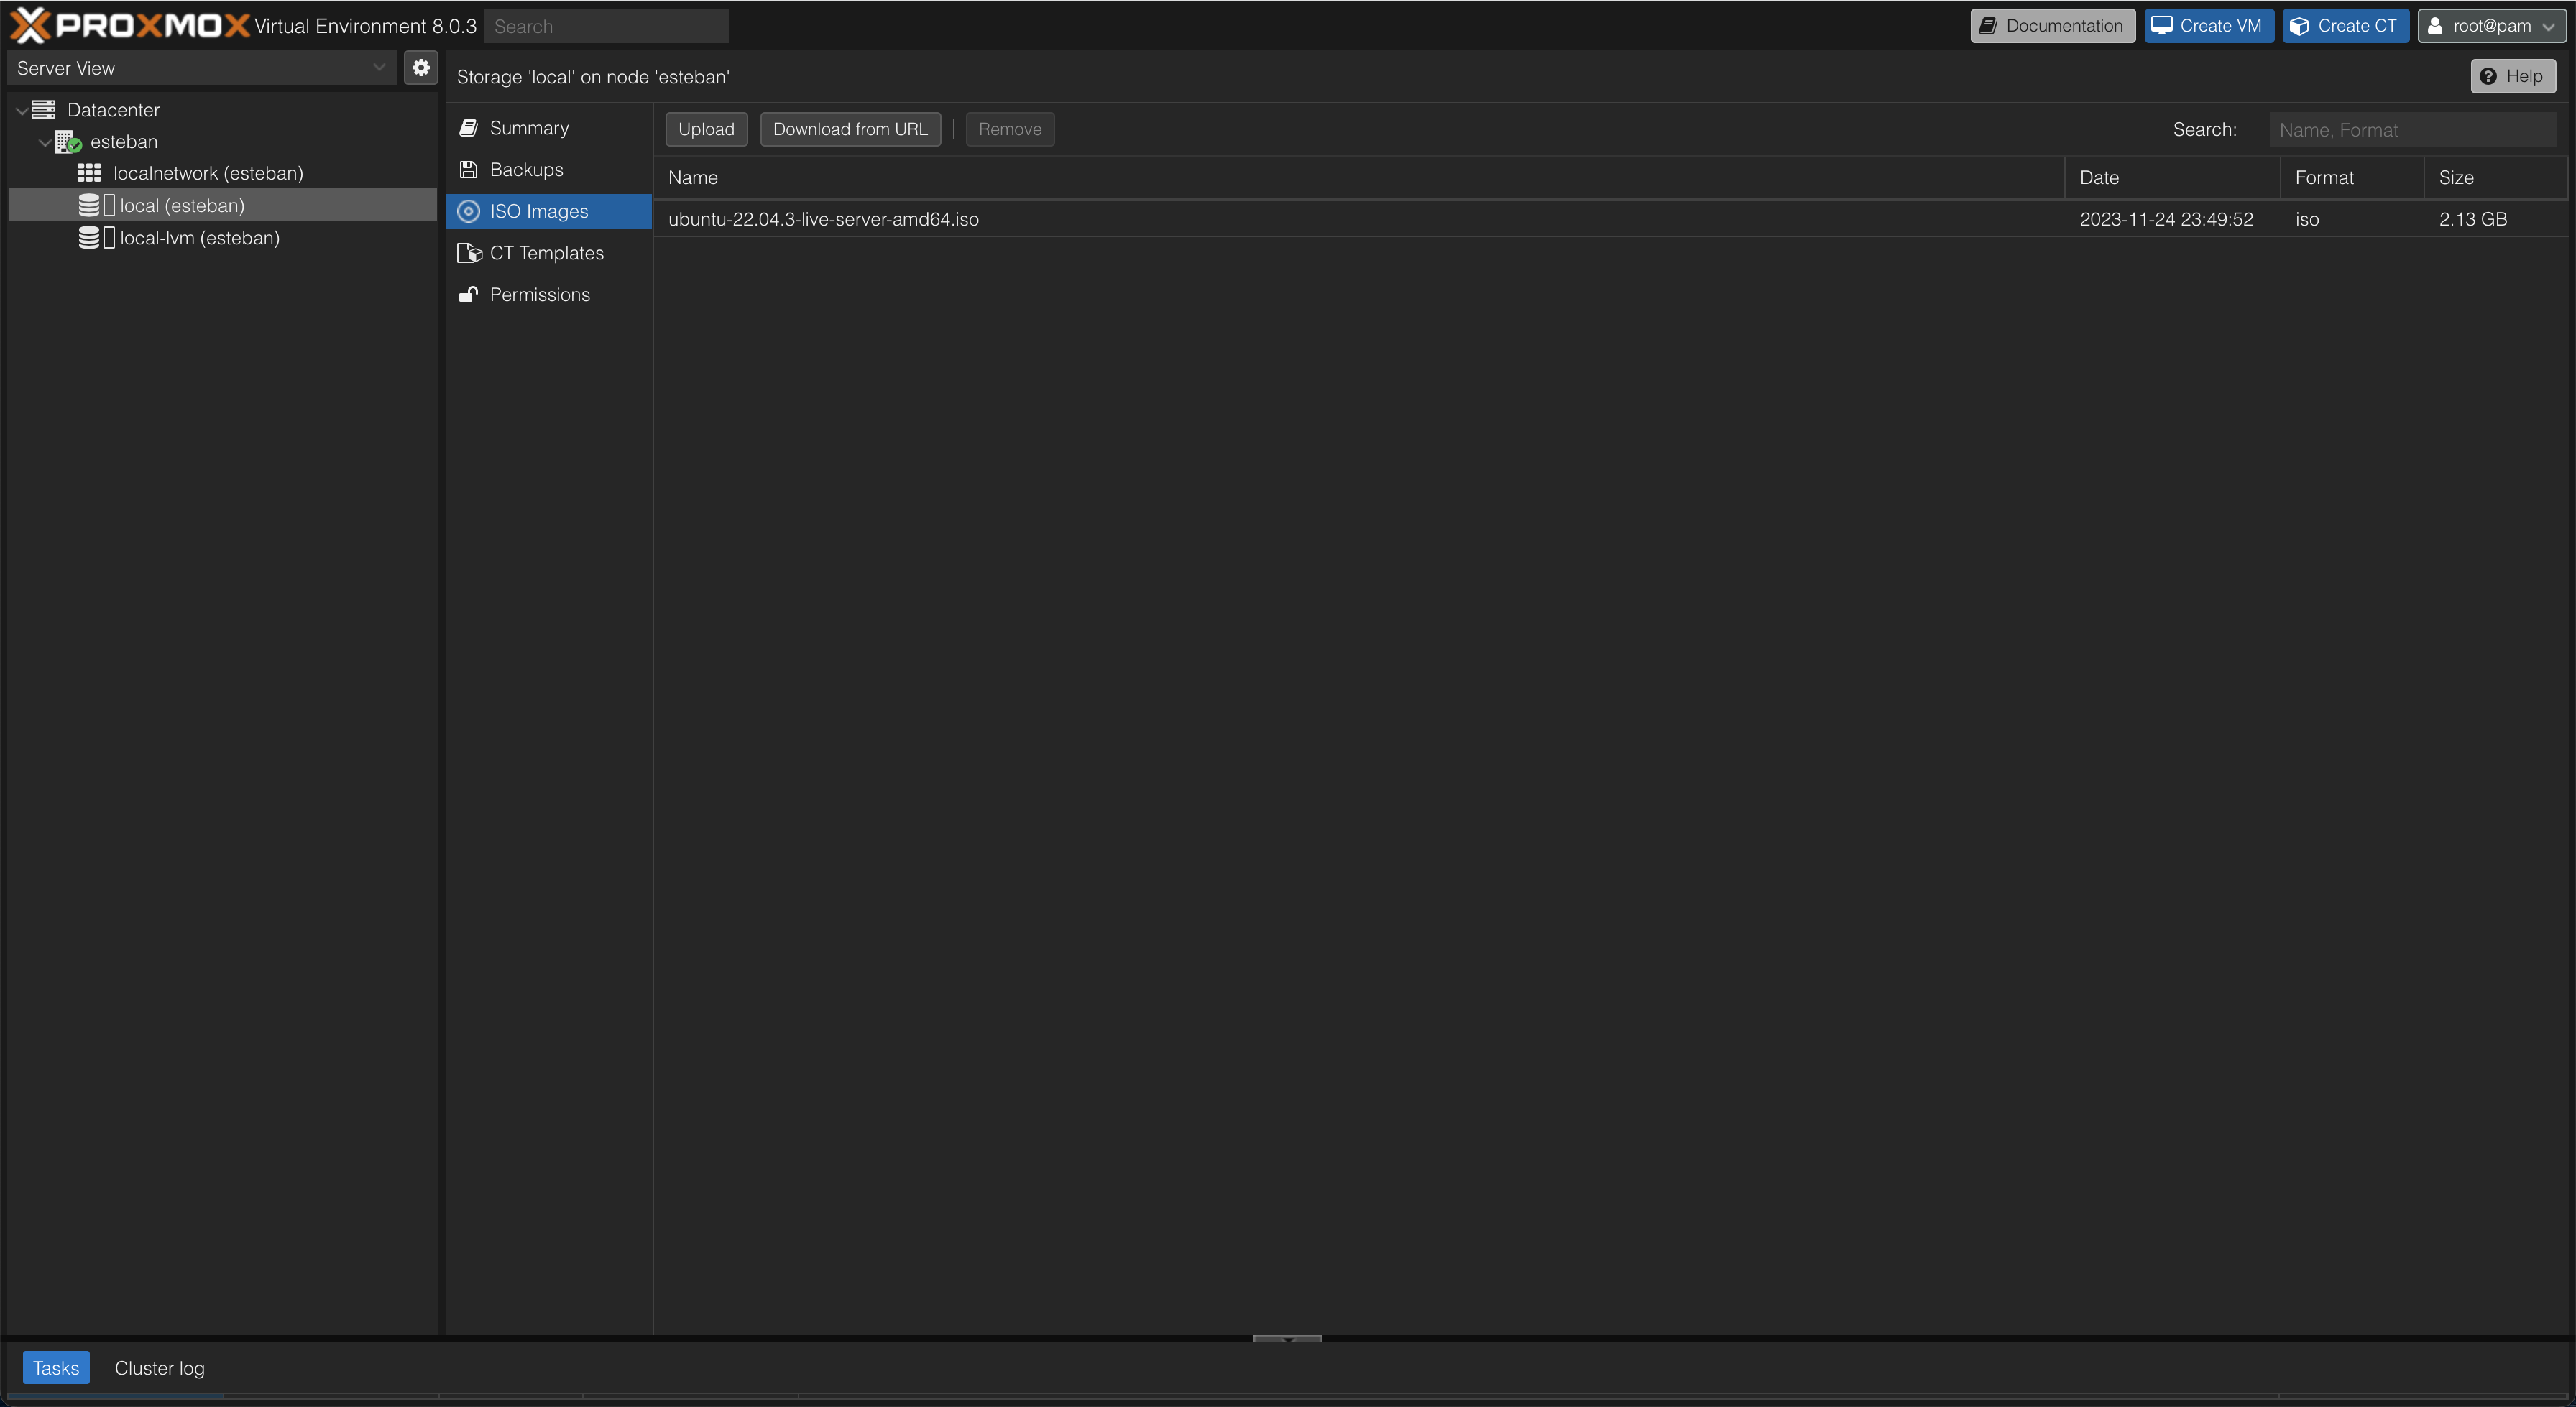Click the Backups floppy disk icon

click(x=468, y=170)
